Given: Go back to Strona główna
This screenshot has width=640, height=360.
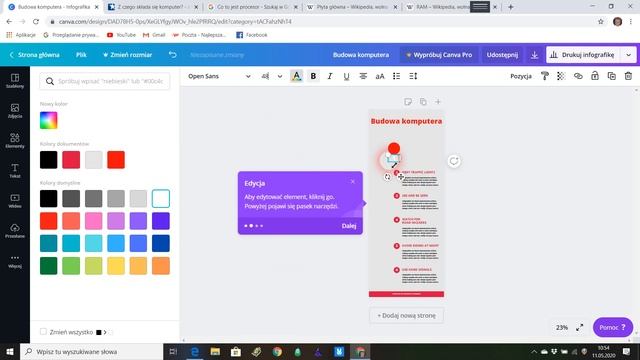Looking at the screenshot, I should [35, 55].
